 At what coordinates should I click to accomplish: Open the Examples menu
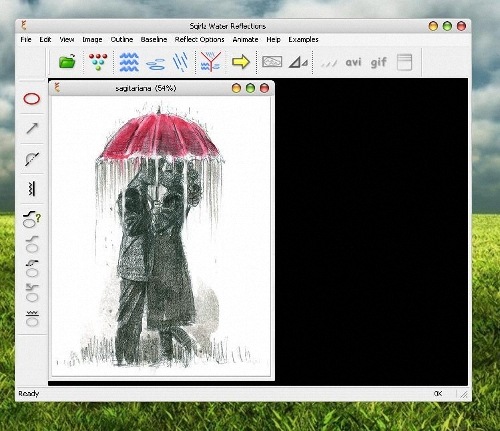303,40
